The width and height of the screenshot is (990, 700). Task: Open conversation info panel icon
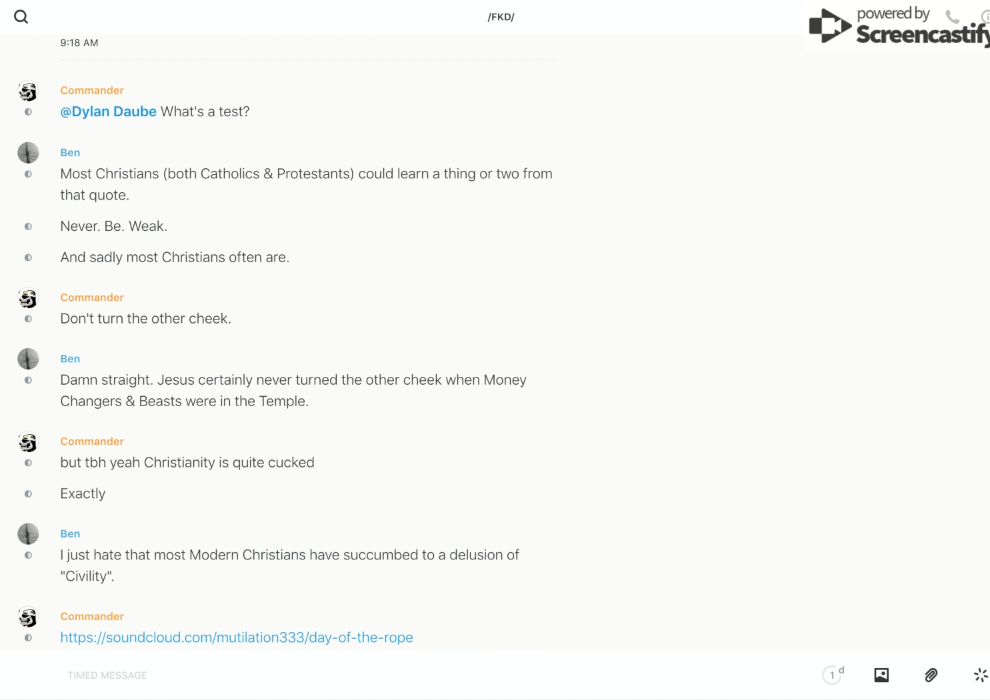tap(984, 17)
